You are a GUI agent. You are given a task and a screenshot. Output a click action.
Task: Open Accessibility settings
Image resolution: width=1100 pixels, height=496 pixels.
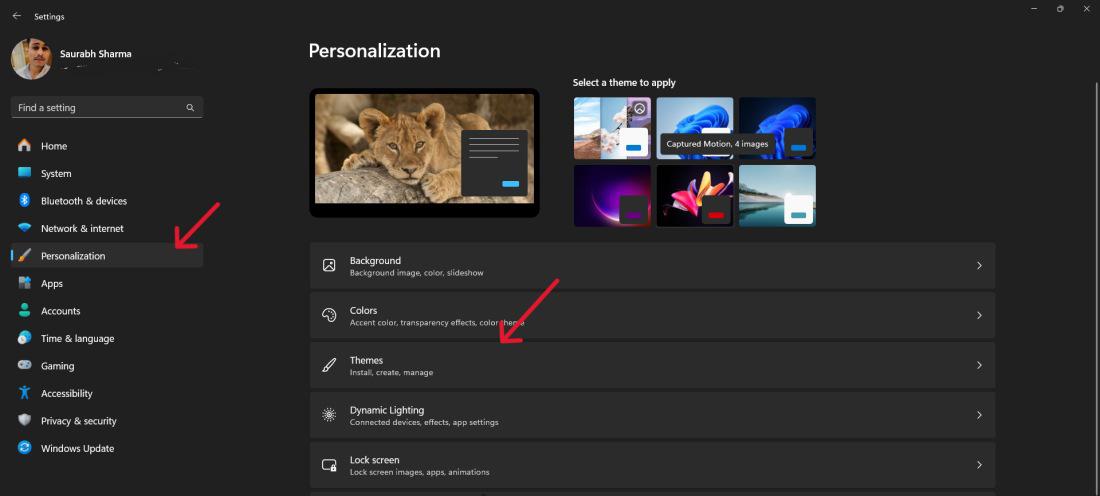[107, 393]
